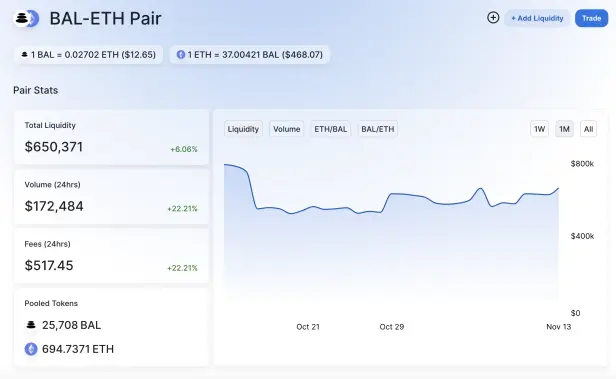Click the +22.21% change beside Fees (24hrs)
The height and width of the screenshot is (379, 616).
pos(182,268)
